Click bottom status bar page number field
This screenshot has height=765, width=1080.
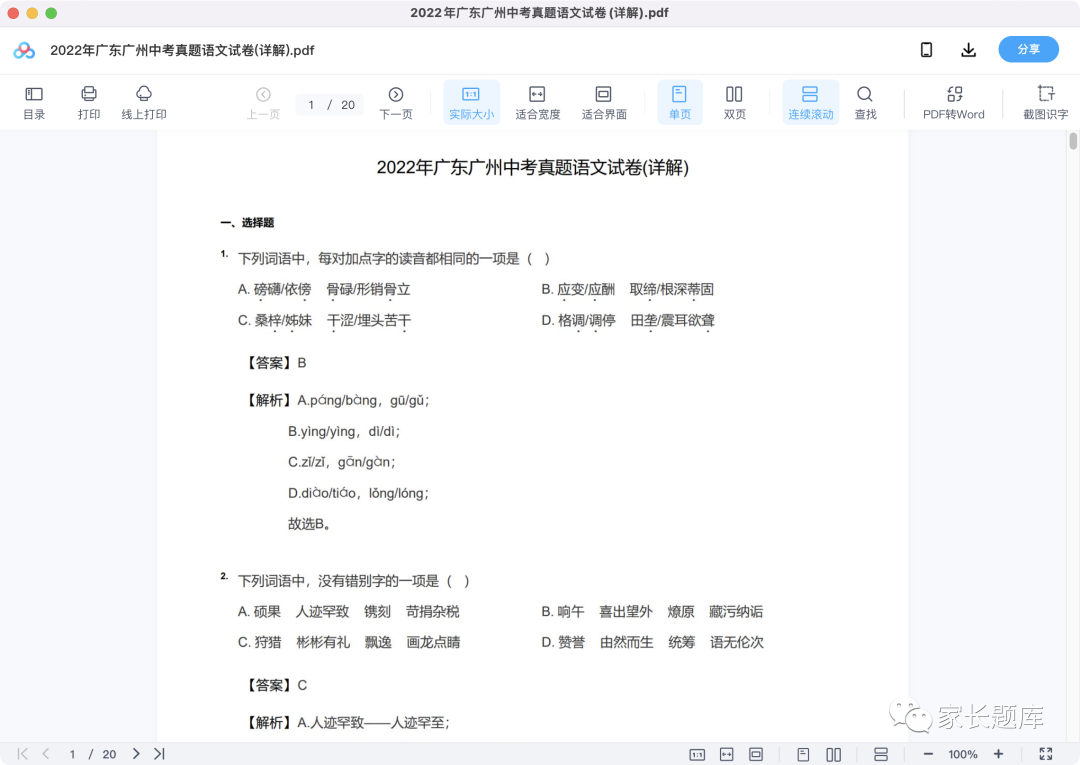click(x=72, y=755)
